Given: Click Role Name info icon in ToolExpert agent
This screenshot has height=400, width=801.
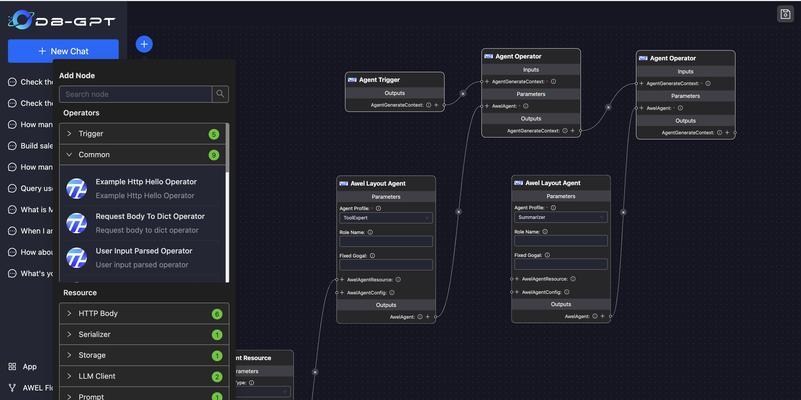Looking at the screenshot, I should click(370, 232).
